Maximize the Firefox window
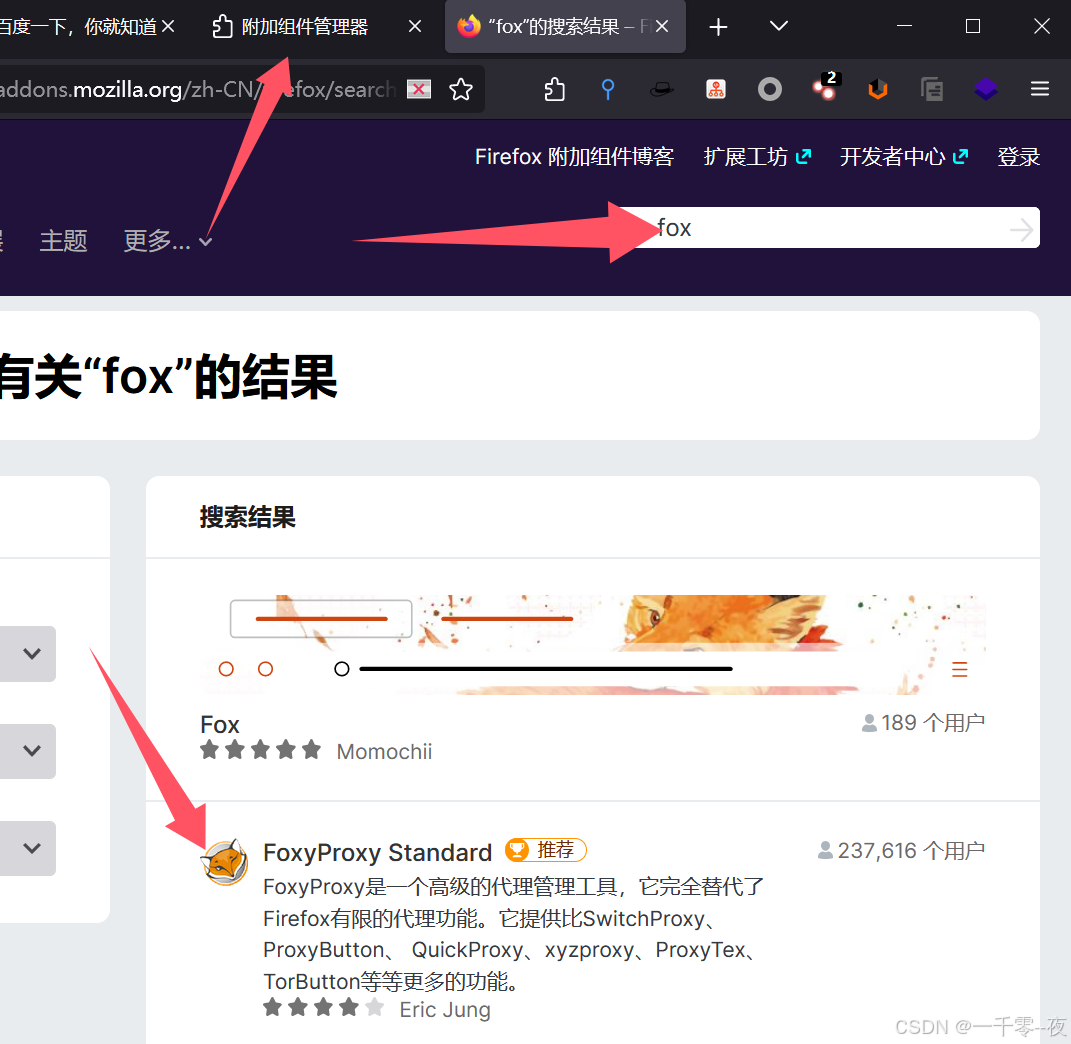The height and width of the screenshot is (1044, 1071). (973, 26)
